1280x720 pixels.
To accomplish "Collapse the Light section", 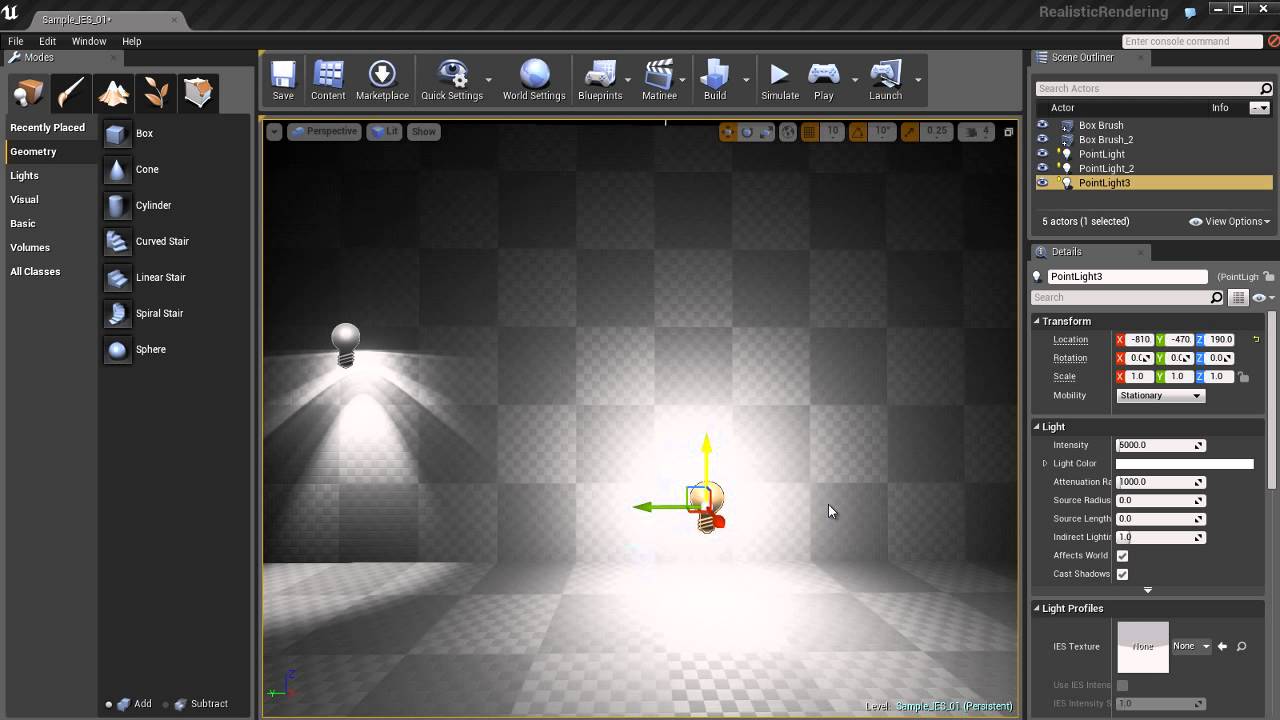I will click(x=1038, y=427).
